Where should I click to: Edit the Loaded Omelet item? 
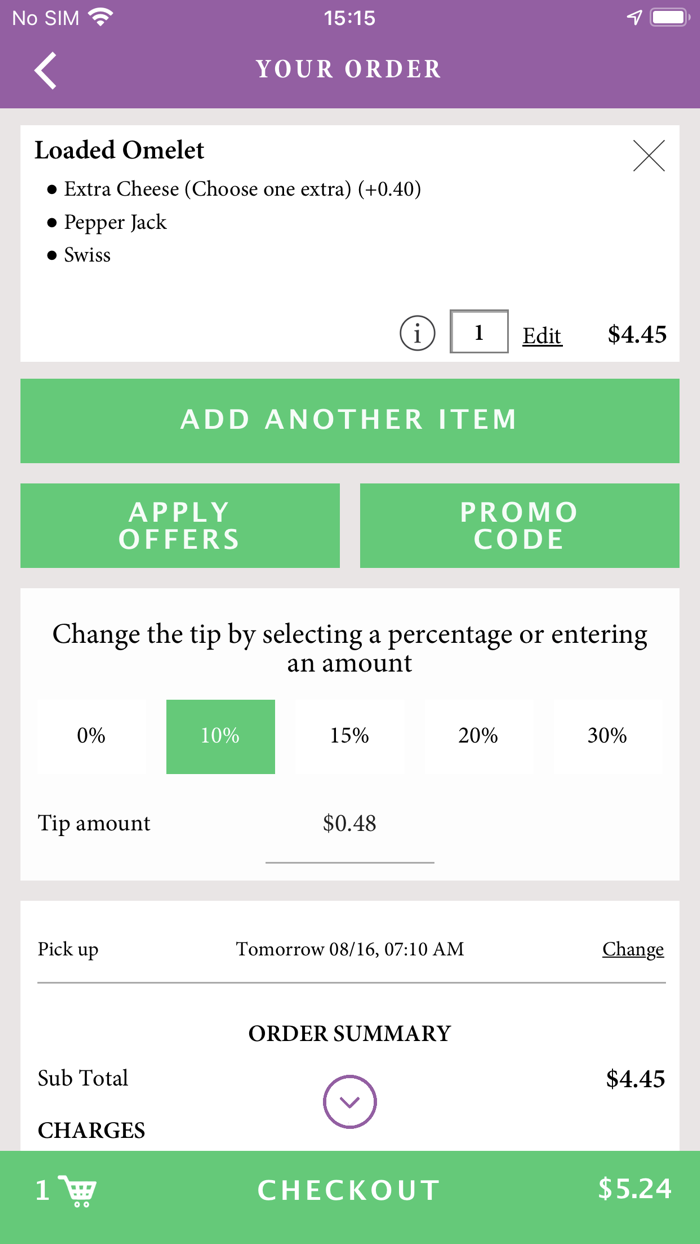(542, 336)
